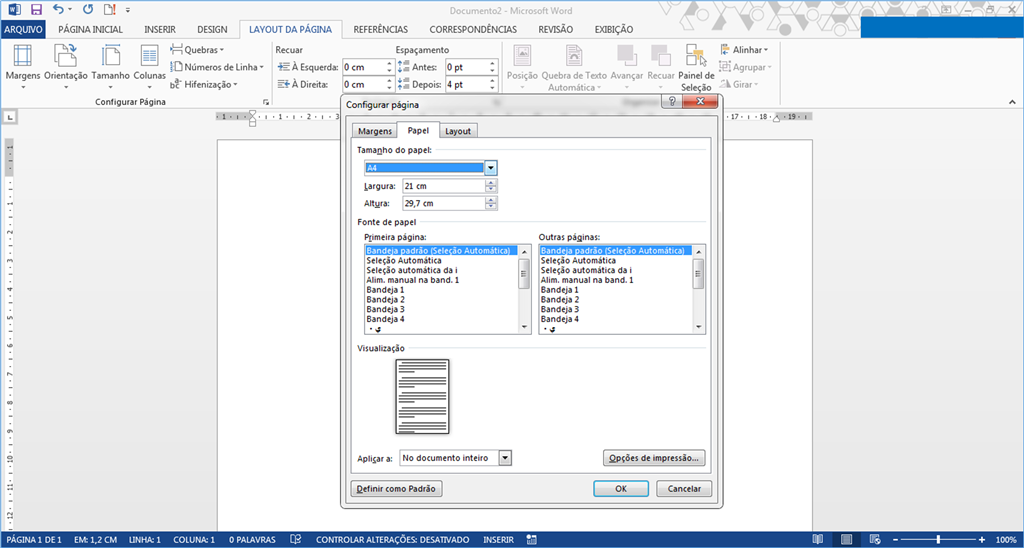Switch to the Layout tab in dialog
Image resolution: width=1024 pixels, height=548 pixels.
click(458, 131)
